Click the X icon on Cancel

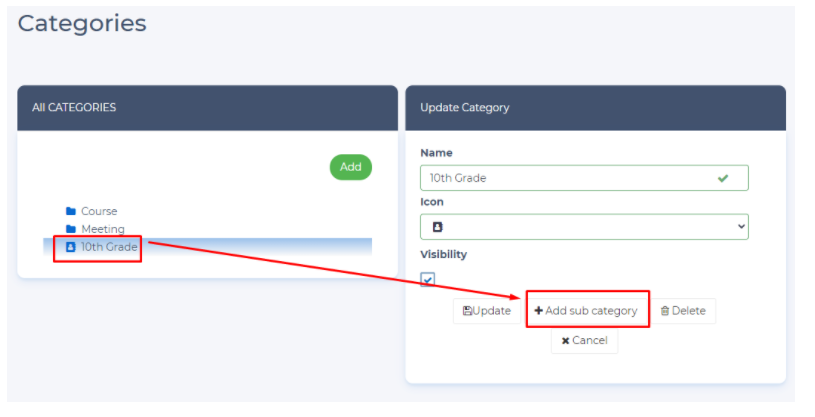point(565,341)
